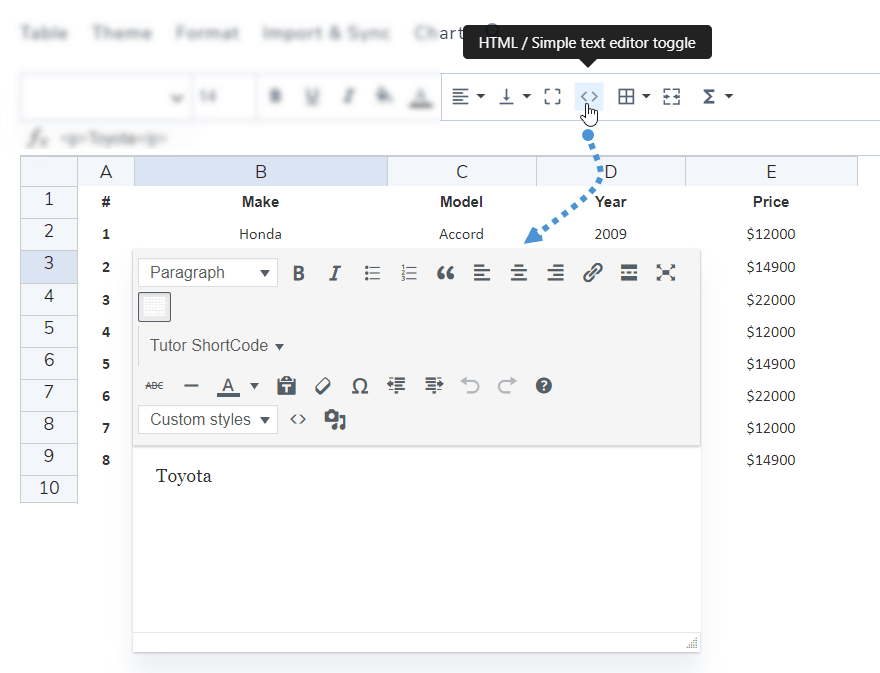Click the paste as text icon

click(x=287, y=386)
